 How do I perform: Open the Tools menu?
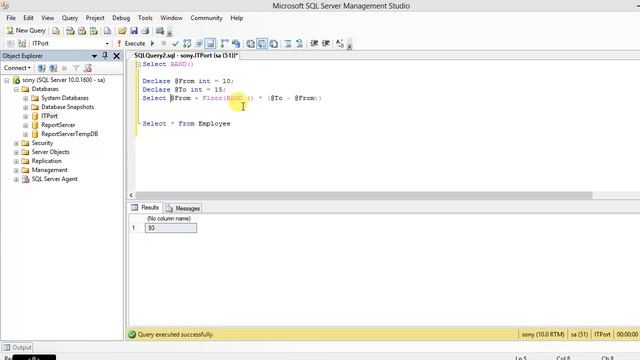145,18
